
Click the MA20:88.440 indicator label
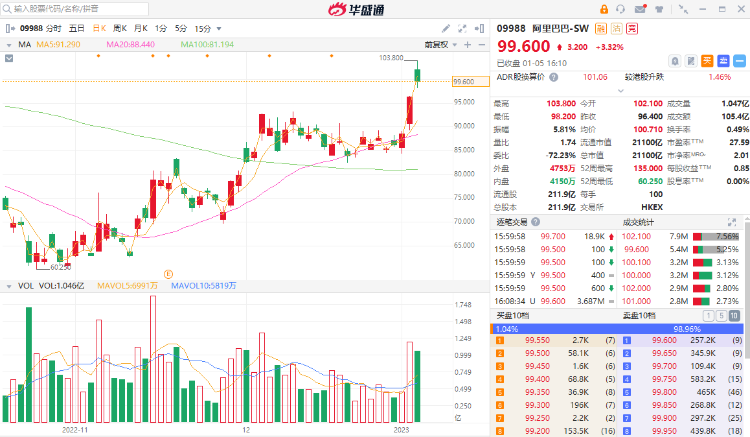click(x=131, y=44)
